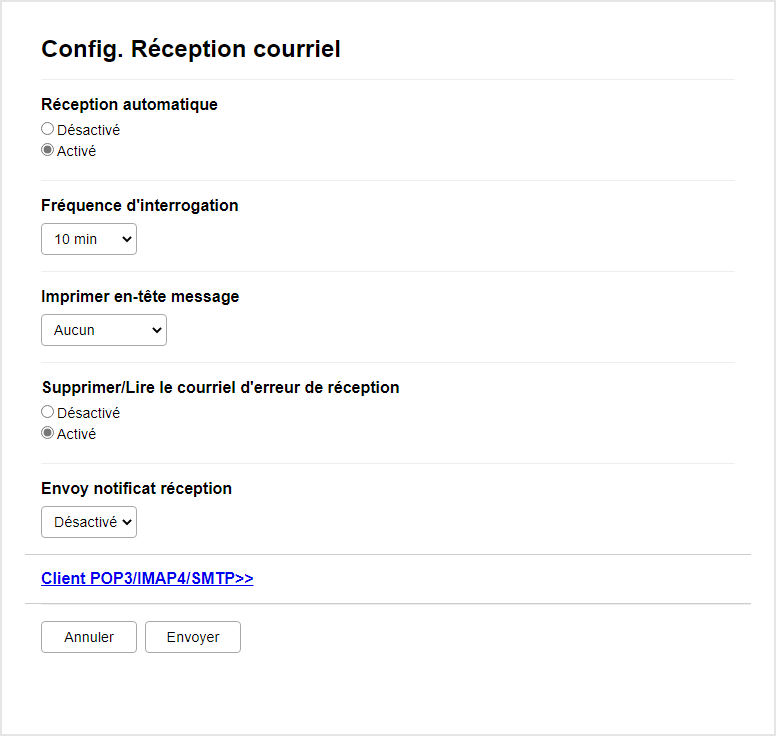Click the Fréquence d'interrogation heading text

pos(139,205)
